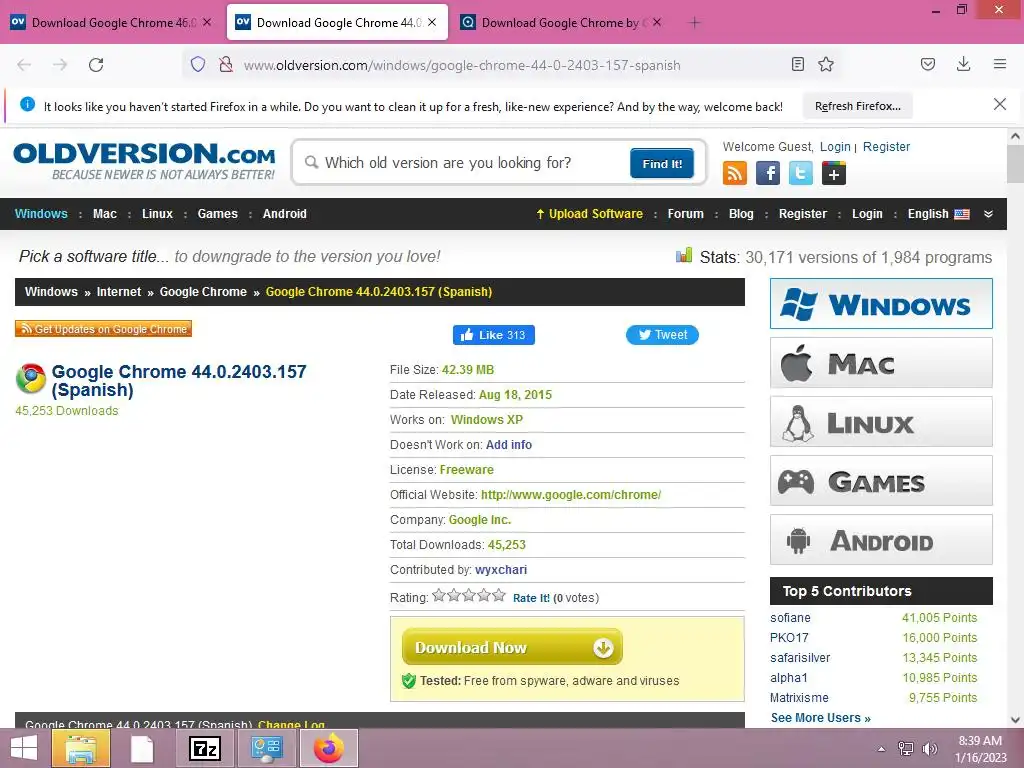Viewport: 1024px width, 768px height.
Task: Switch to the Download Google Chrome 46.0 tab
Action: coord(112,23)
